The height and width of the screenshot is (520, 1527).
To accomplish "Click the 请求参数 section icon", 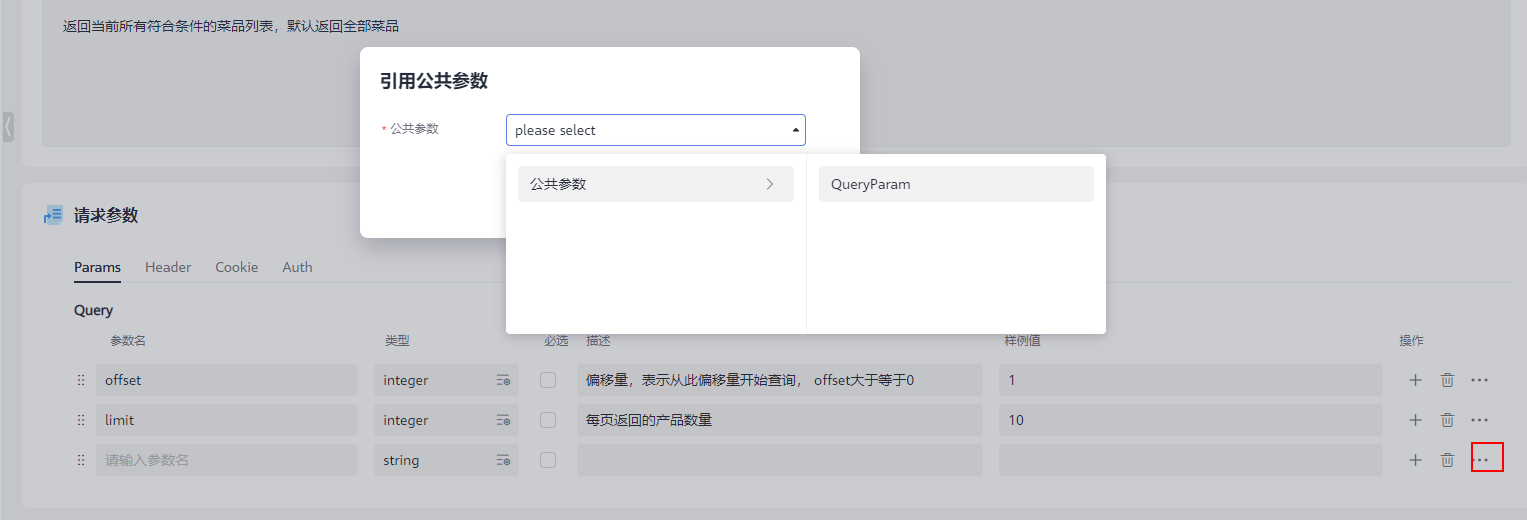I will [53, 215].
